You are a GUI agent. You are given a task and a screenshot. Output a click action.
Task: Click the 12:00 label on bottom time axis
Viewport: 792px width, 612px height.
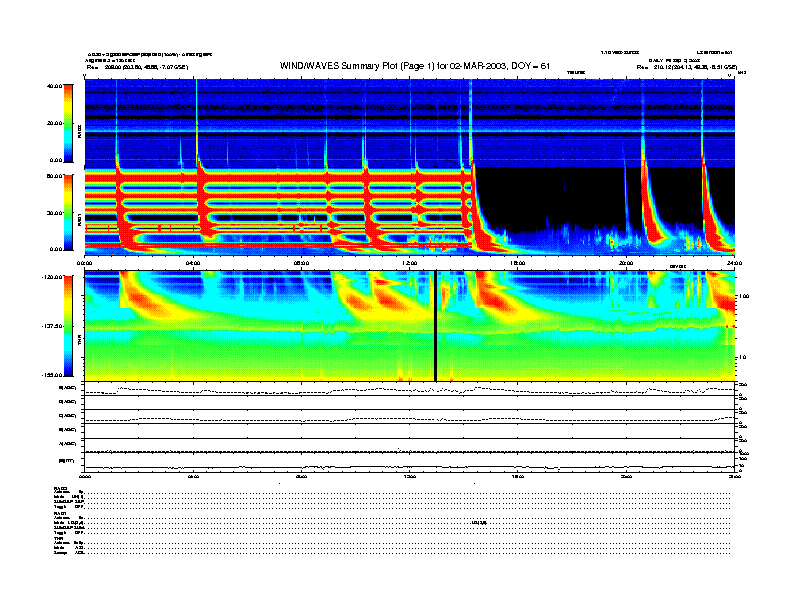point(410,476)
